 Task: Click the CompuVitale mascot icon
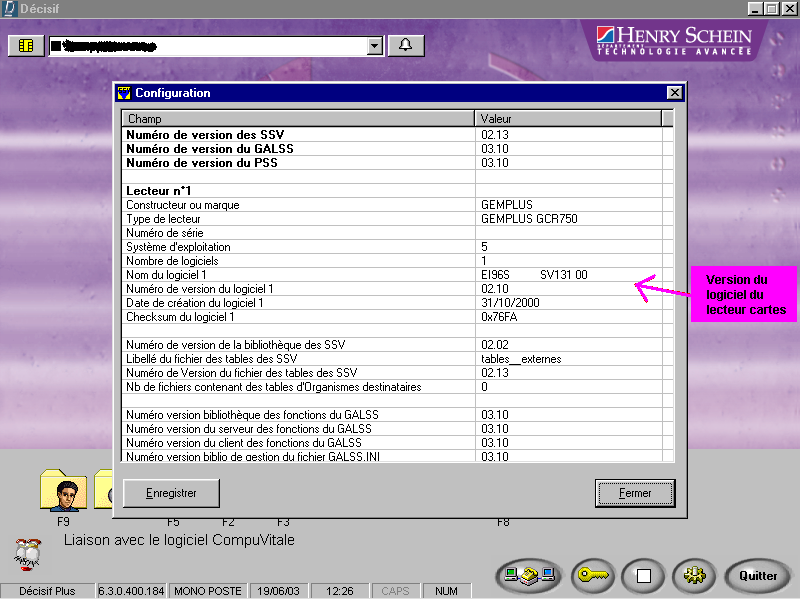coord(27,551)
